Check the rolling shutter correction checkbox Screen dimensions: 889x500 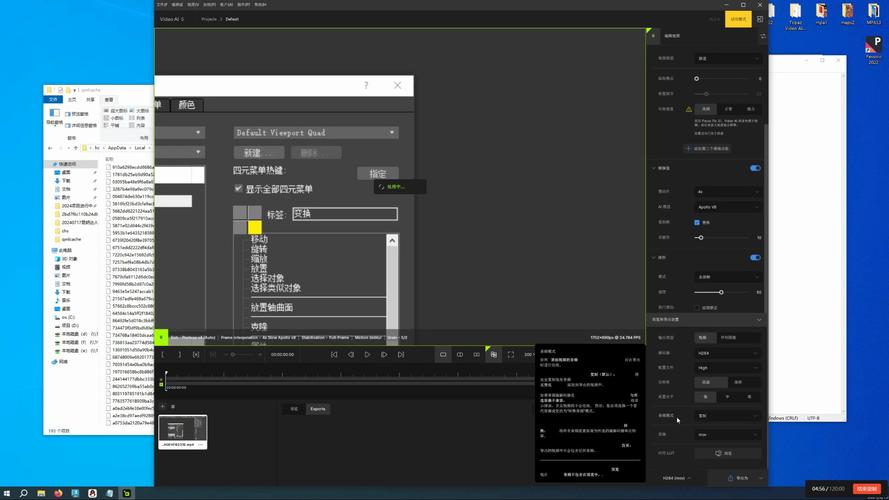point(697,307)
